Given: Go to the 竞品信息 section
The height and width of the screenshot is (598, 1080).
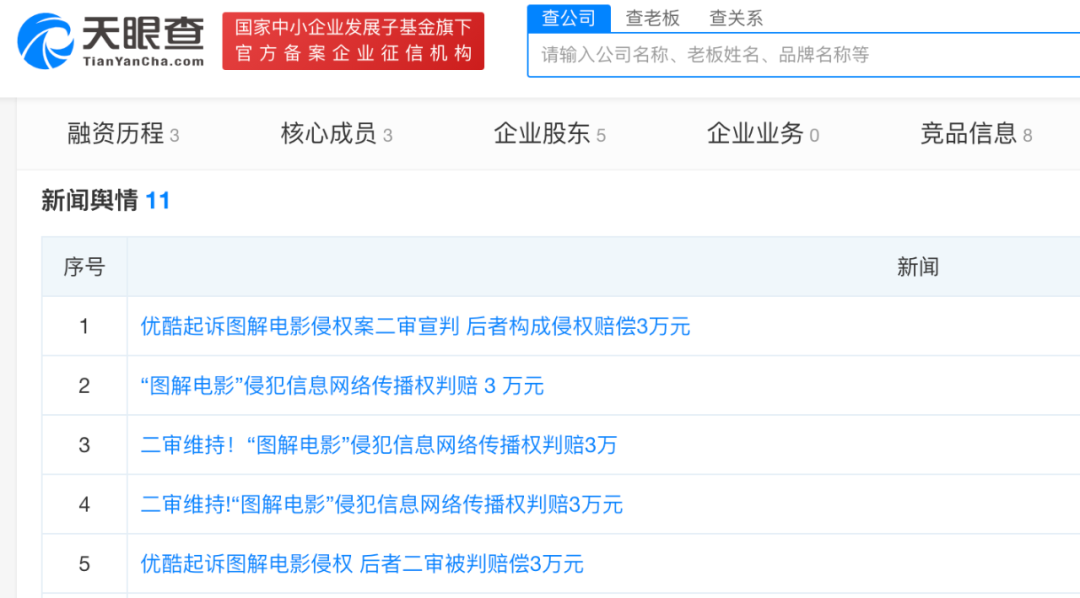Looking at the screenshot, I should (x=976, y=134).
